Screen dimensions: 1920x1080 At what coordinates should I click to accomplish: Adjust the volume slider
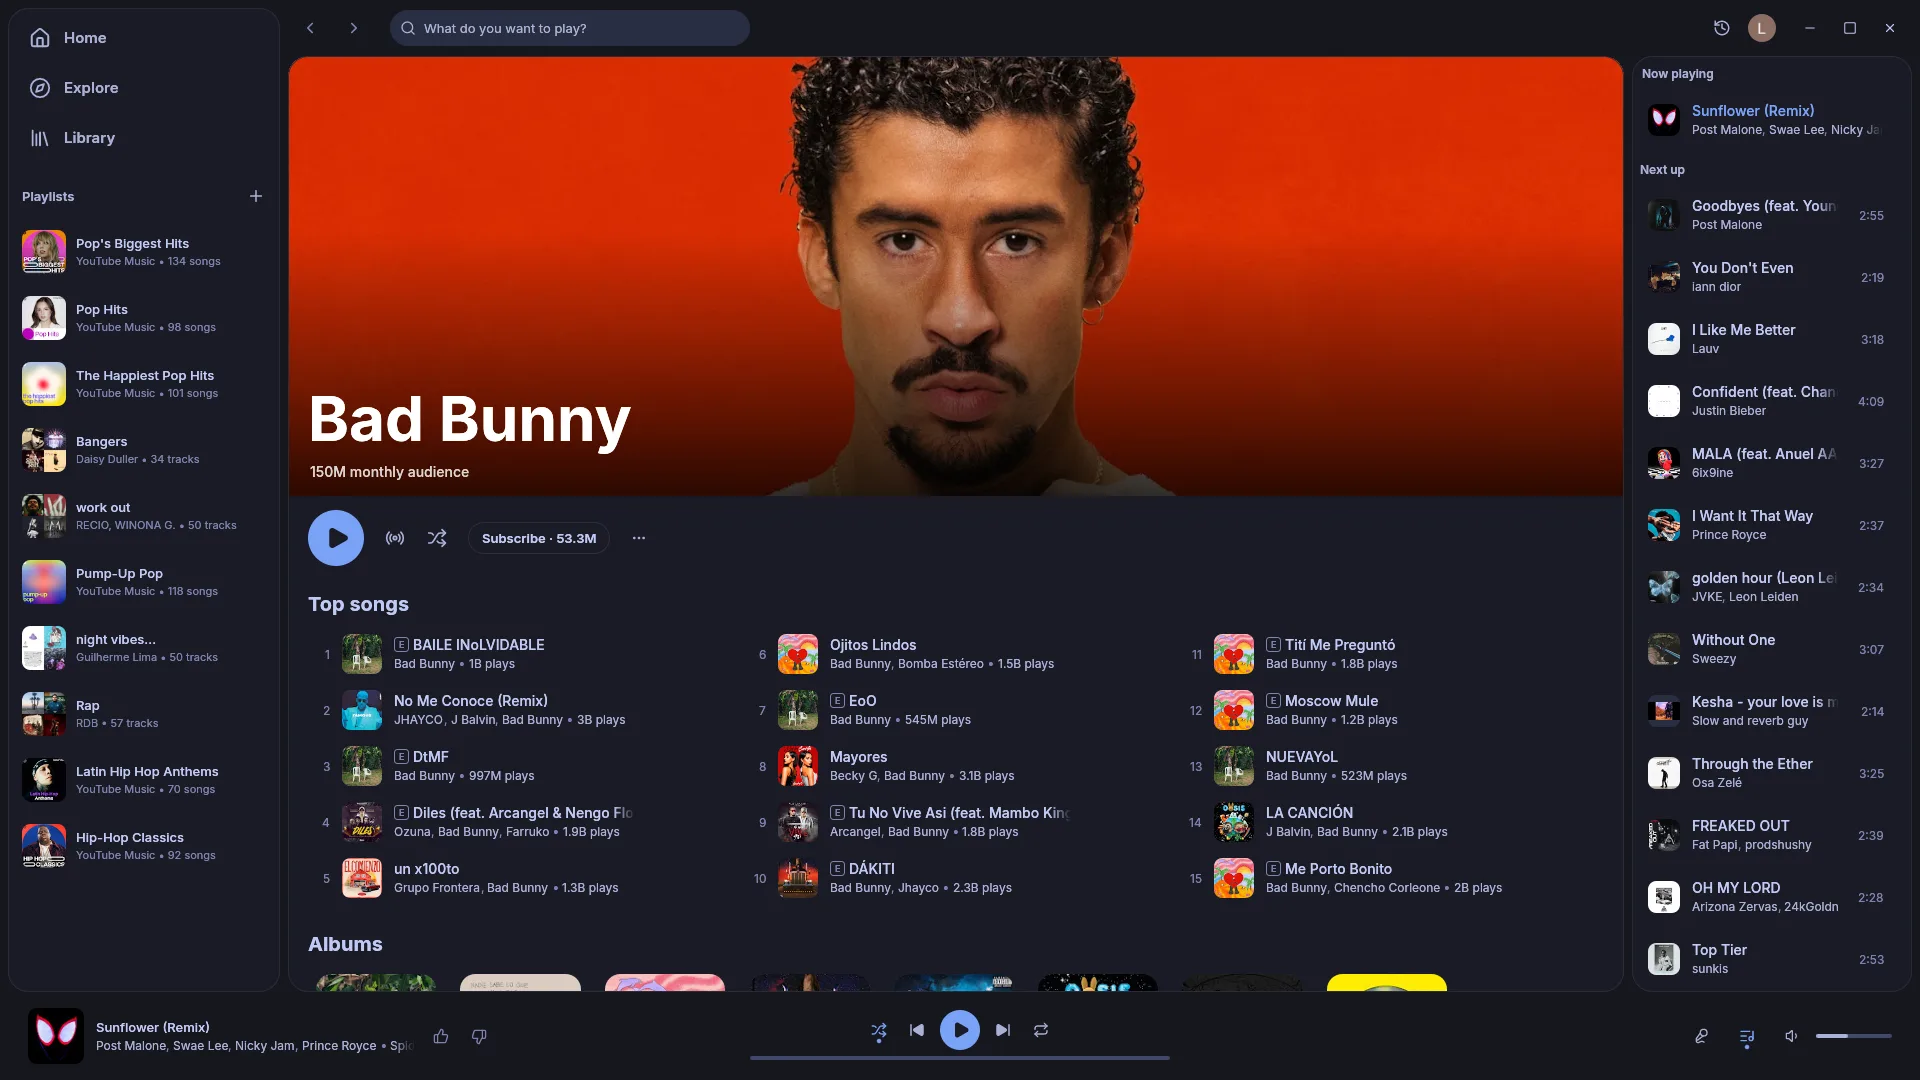click(x=1854, y=1036)
